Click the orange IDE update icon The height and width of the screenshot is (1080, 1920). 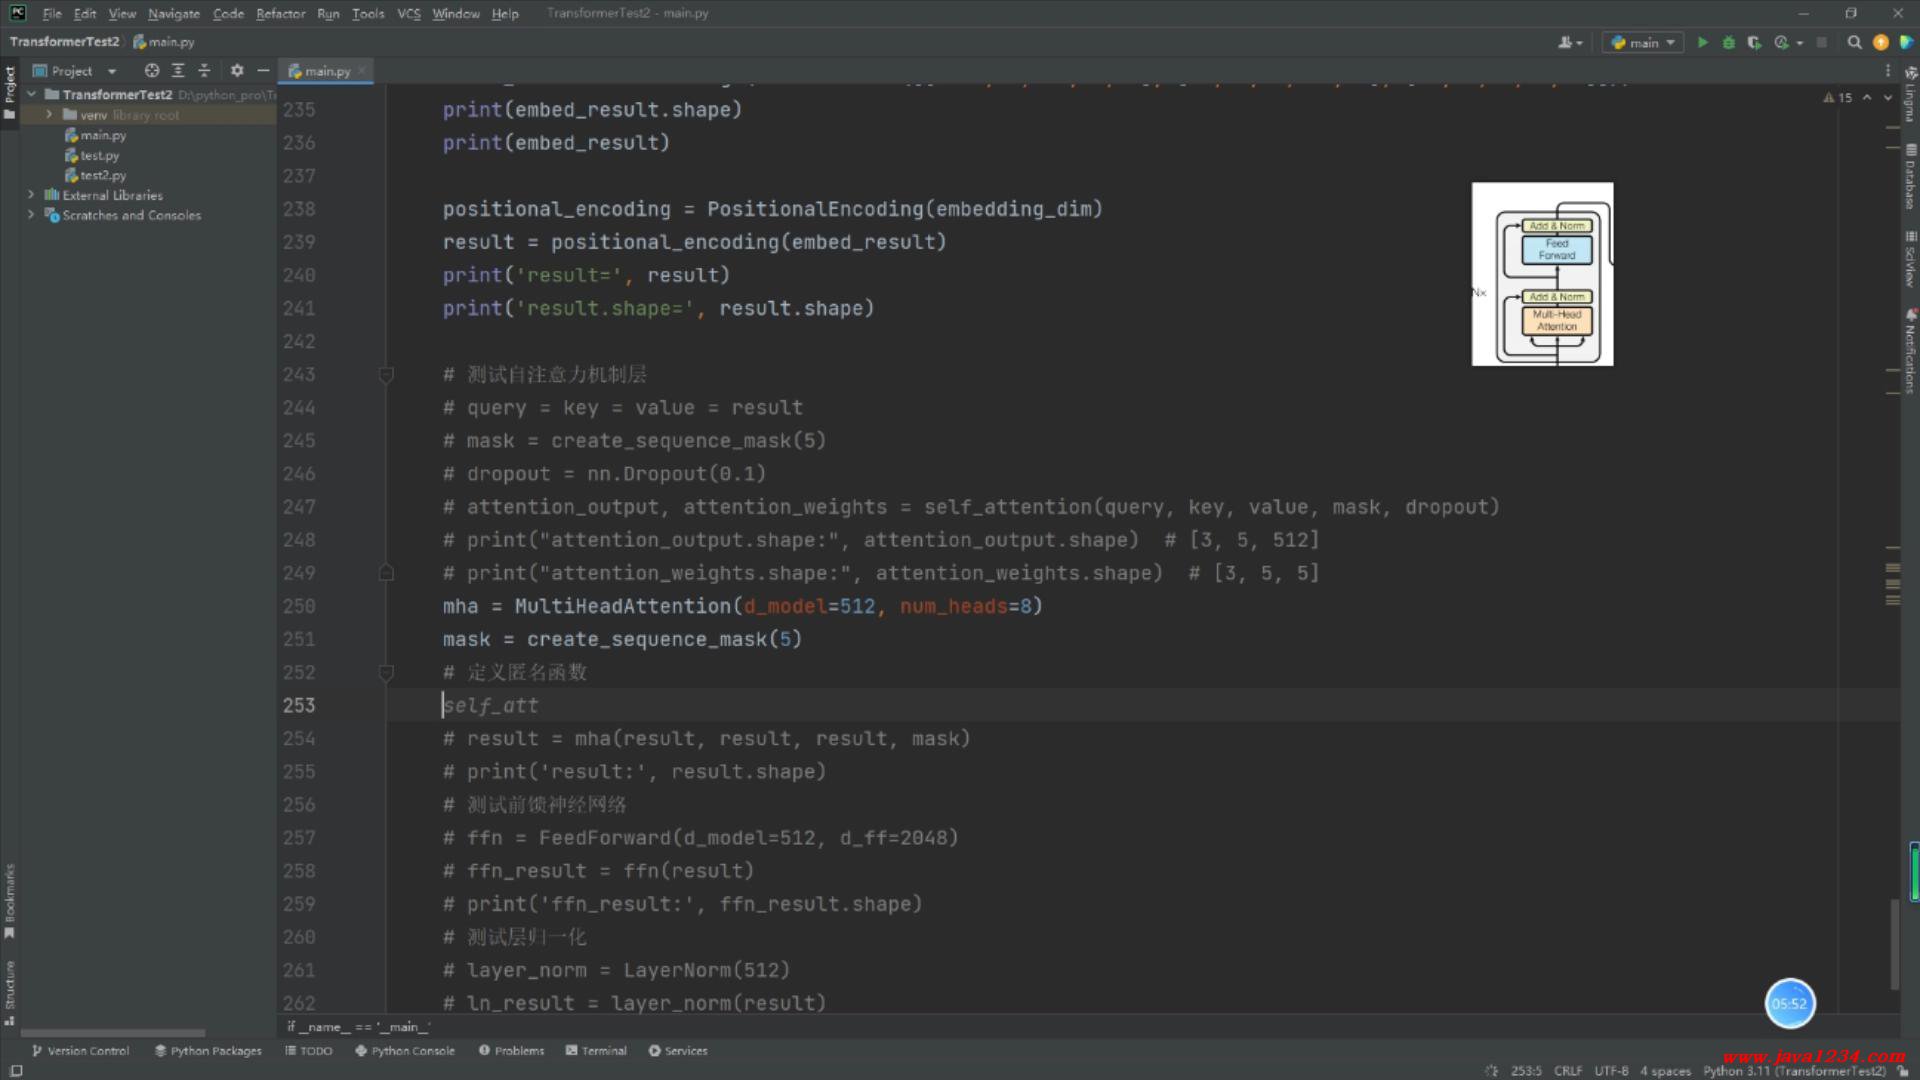pyautogui.click(x=1881, y=42)
